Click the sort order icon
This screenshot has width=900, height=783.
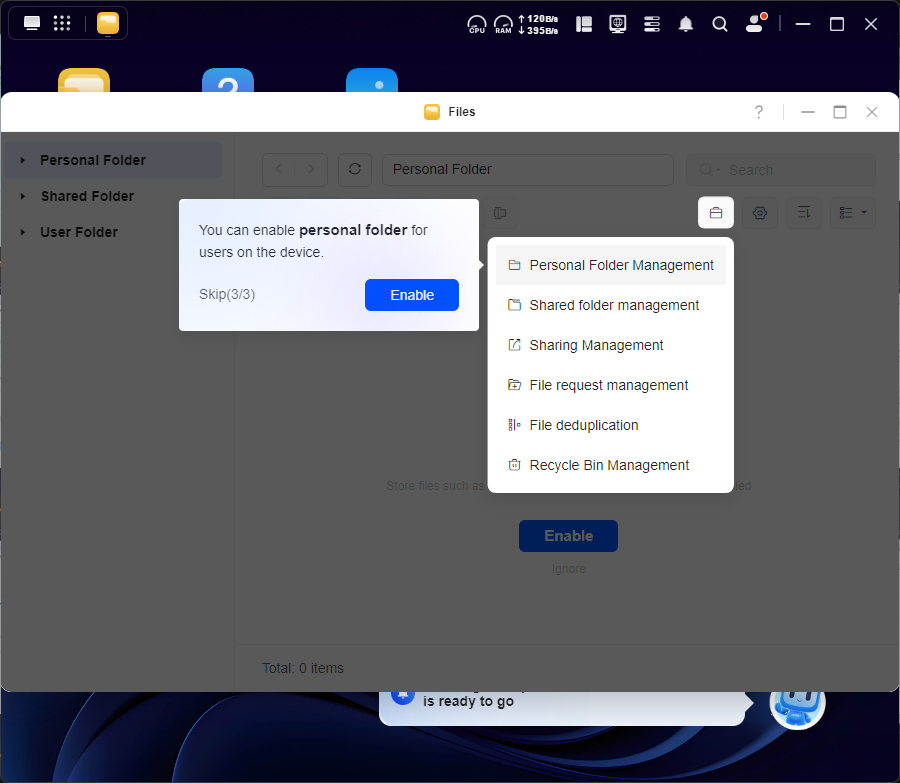tap(804, 213)
